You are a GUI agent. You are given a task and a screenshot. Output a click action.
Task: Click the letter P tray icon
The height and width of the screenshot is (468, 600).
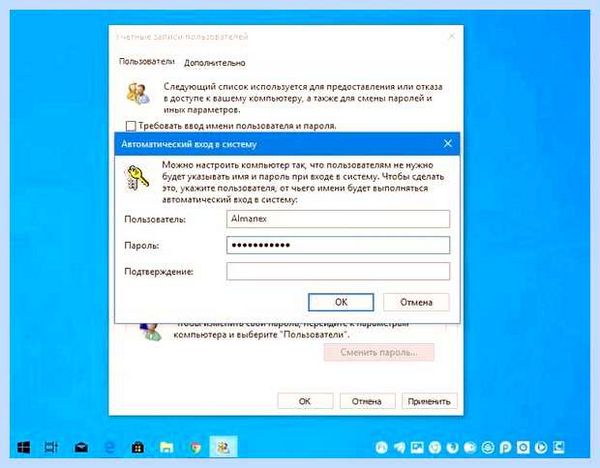click(505, 447)
